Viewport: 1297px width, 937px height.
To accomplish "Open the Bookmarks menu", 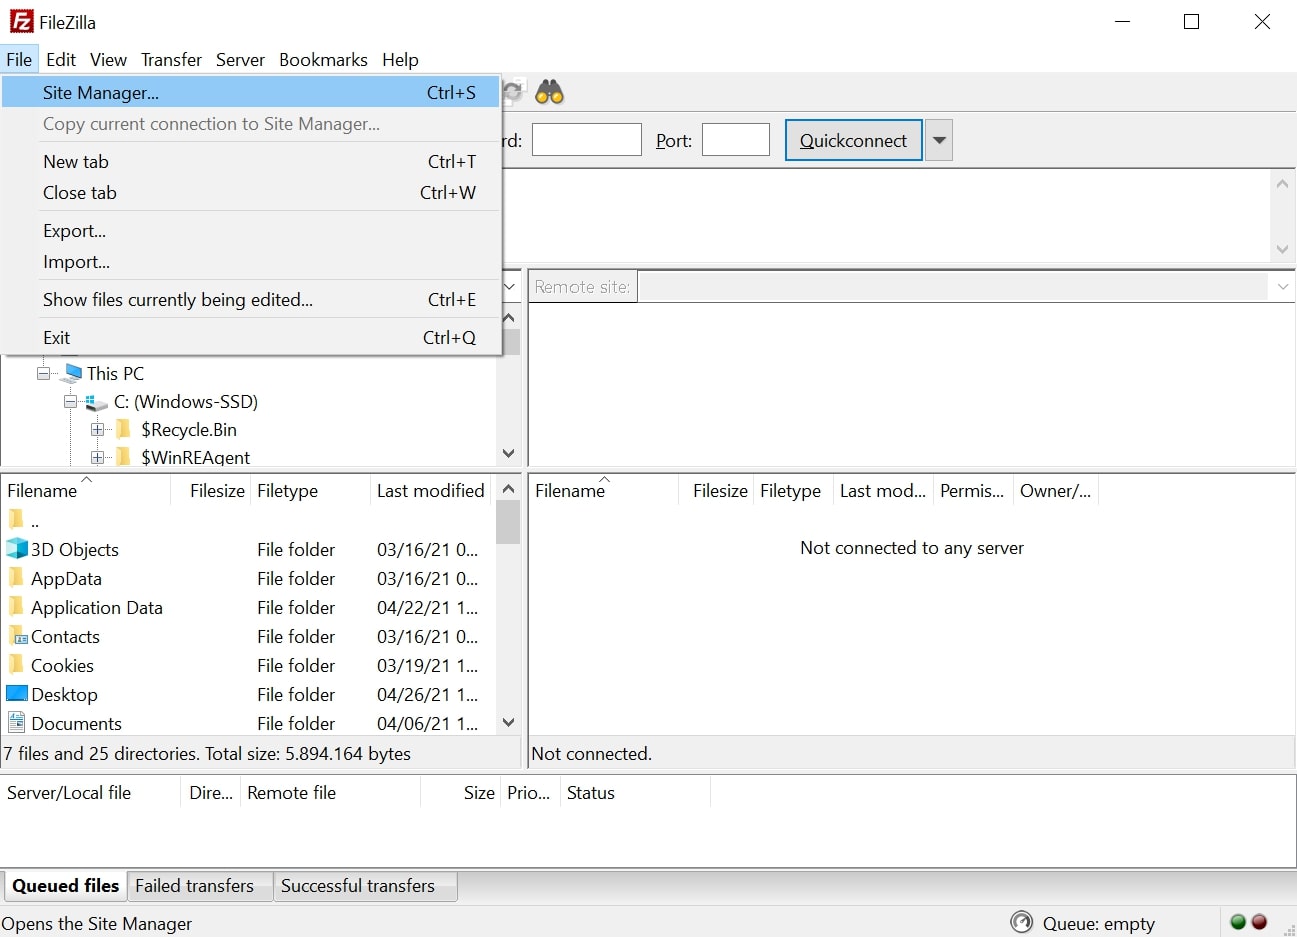I will (x=323, y=59).
